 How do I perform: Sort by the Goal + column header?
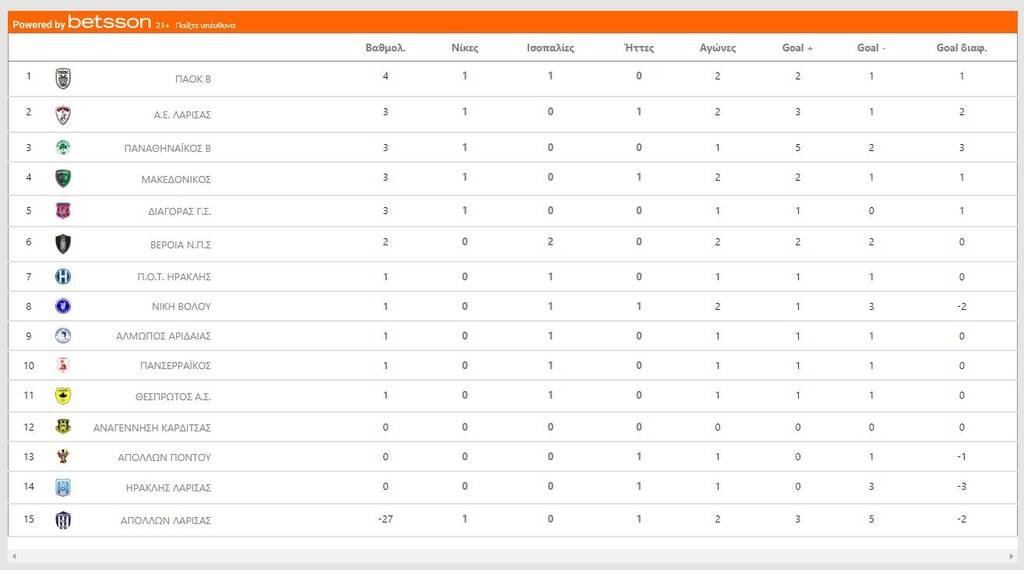pyautogui.click(x=797, y=48)
